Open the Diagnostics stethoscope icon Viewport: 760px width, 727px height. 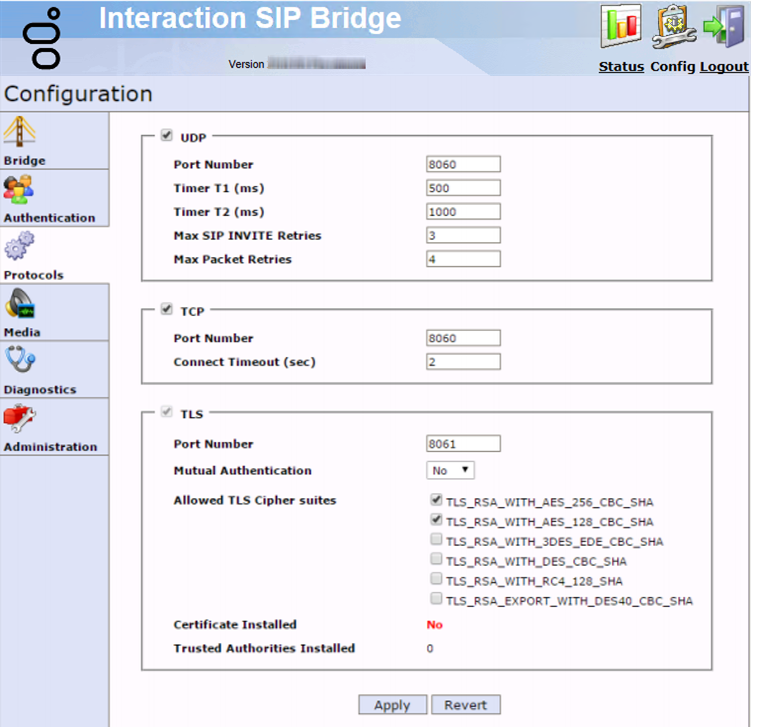pyautogui.click(x=20, y=361)
